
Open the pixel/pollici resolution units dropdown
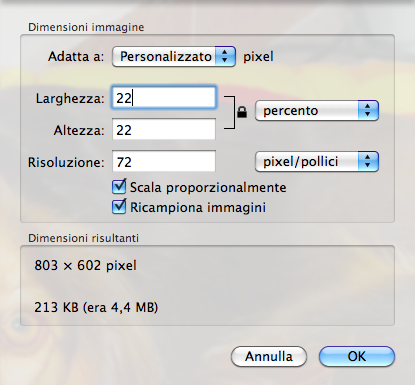pyautogui.click(x=317, y=162)
